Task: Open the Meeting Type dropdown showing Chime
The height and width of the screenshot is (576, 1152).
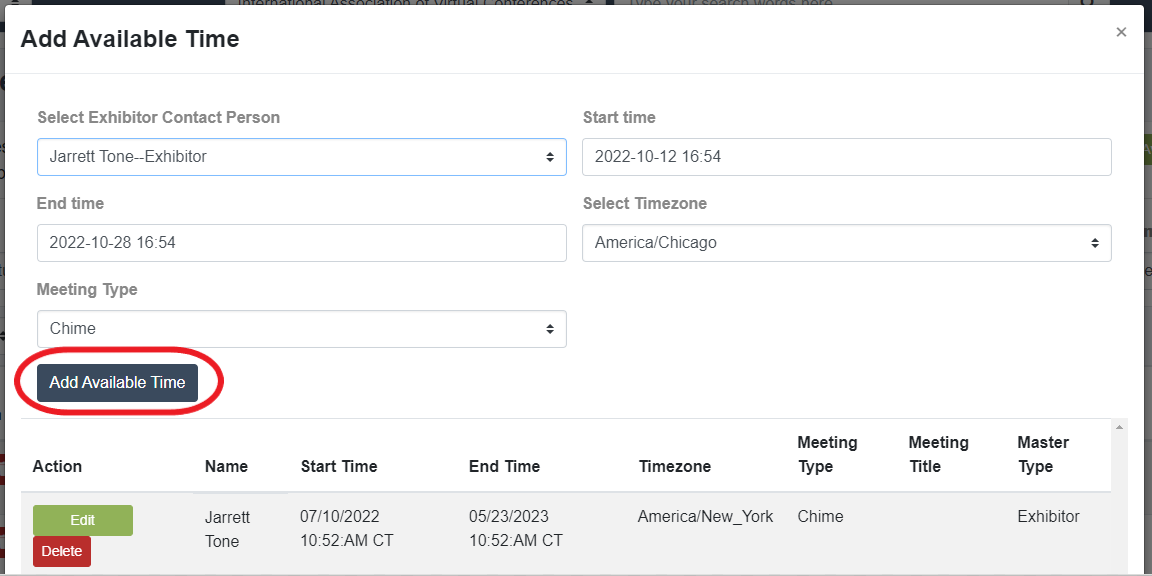Action: click(302, 328)
